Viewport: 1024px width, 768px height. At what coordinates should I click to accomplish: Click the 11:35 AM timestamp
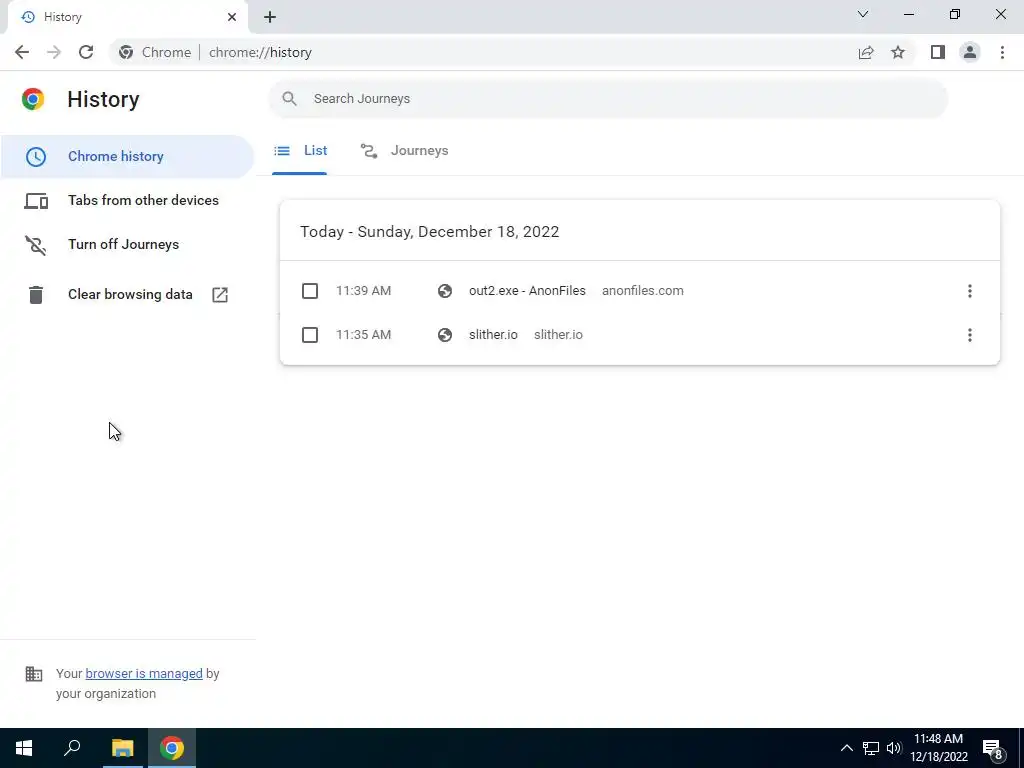click(364, 335)
